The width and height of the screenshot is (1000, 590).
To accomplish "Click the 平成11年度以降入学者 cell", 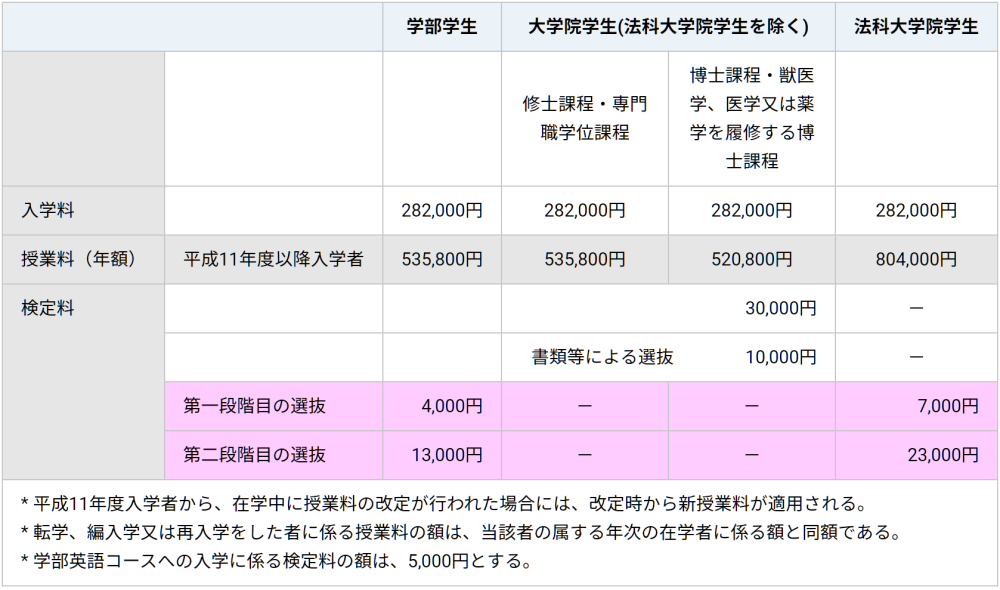I will click(274, 260).
